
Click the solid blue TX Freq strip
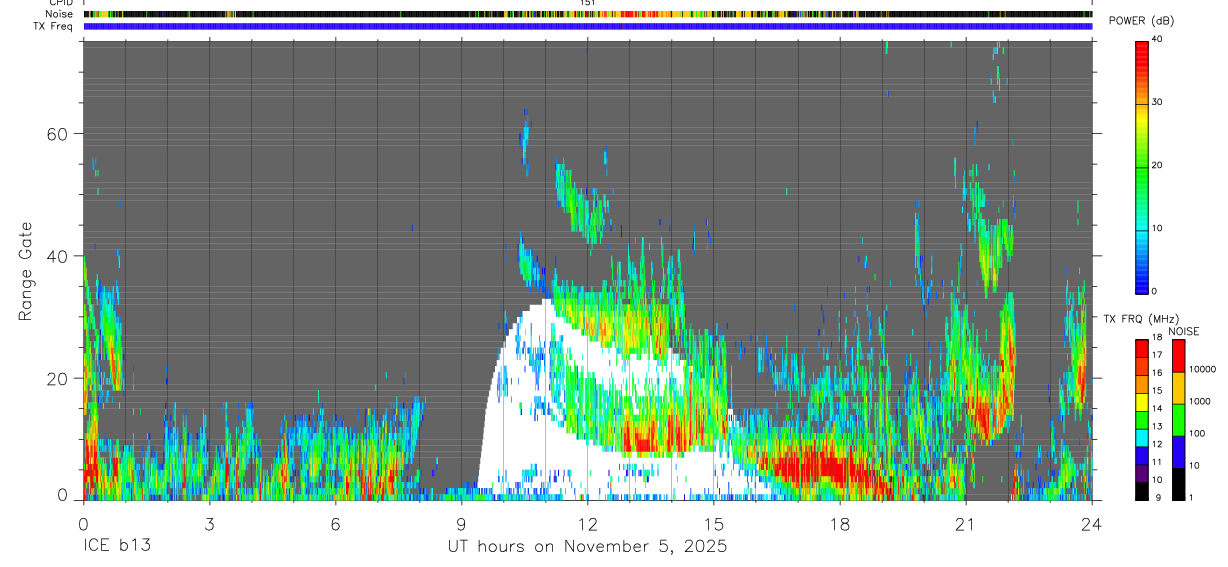click(587, 26)
